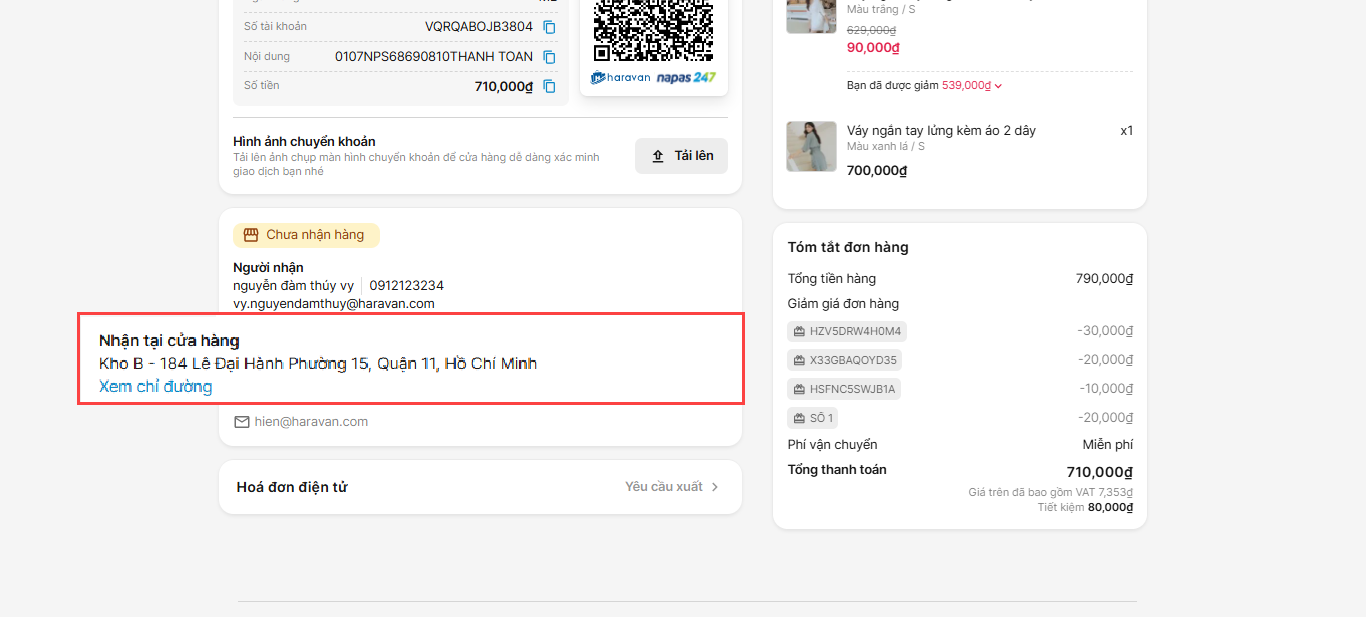Click the Tóm tắt đơn hàng heading
The width and height of the screenshot is (1366, 617).
coord(848,248)
